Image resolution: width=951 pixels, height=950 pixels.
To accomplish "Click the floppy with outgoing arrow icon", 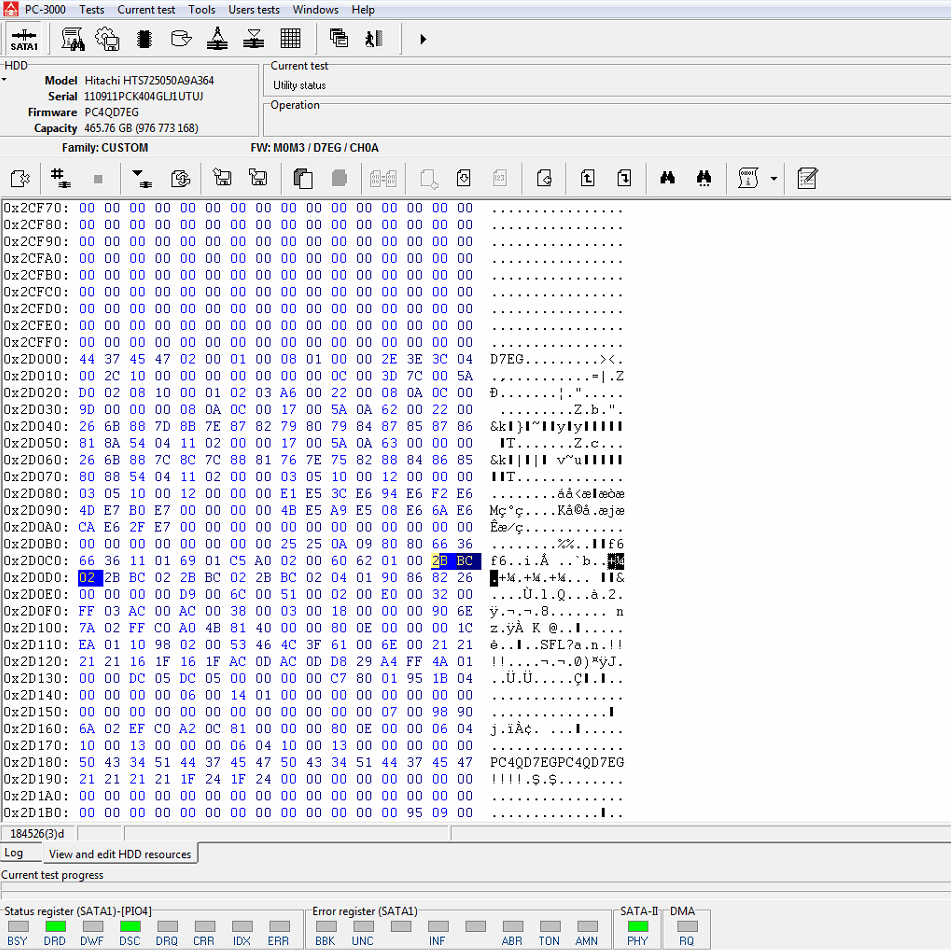I will pos(258,178).
